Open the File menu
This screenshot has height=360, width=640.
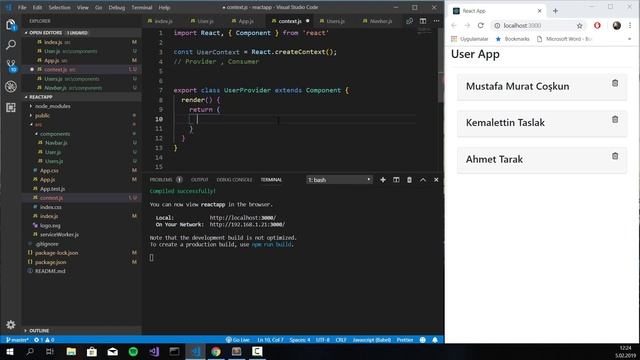click(x=22, y=7)
